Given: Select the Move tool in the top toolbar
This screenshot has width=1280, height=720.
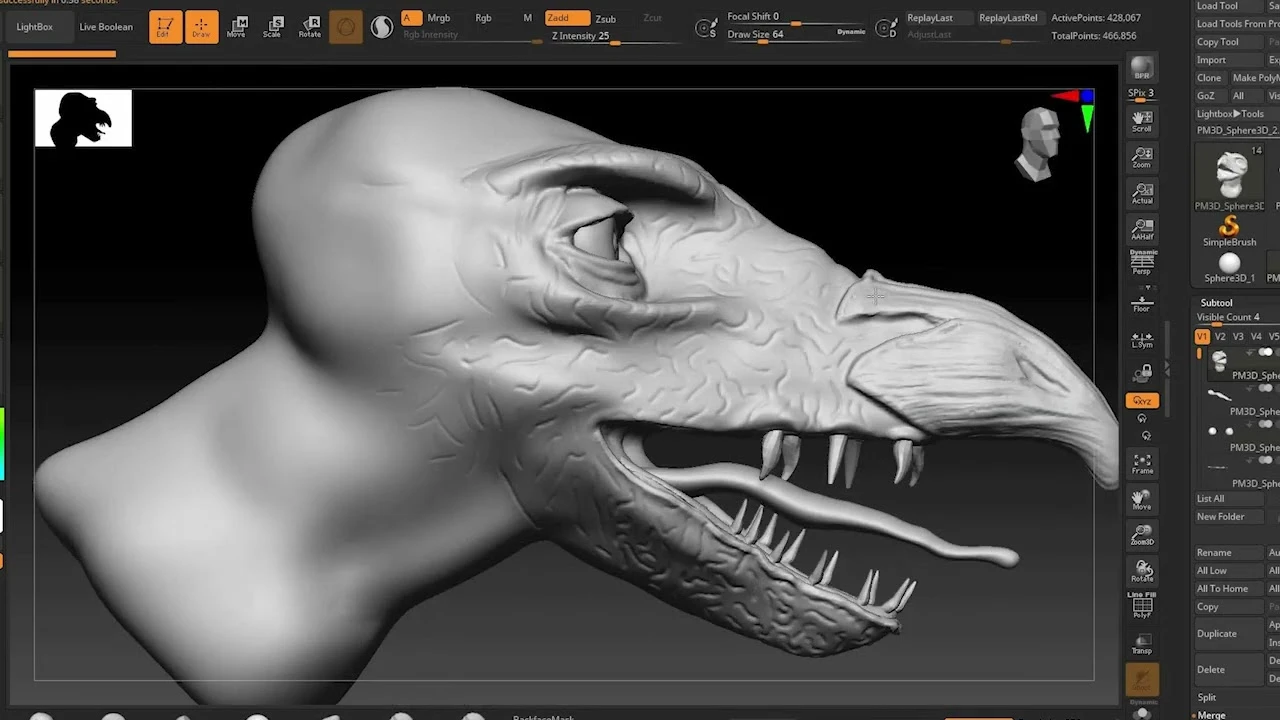Looking at the screenshot, I should 239,27.
